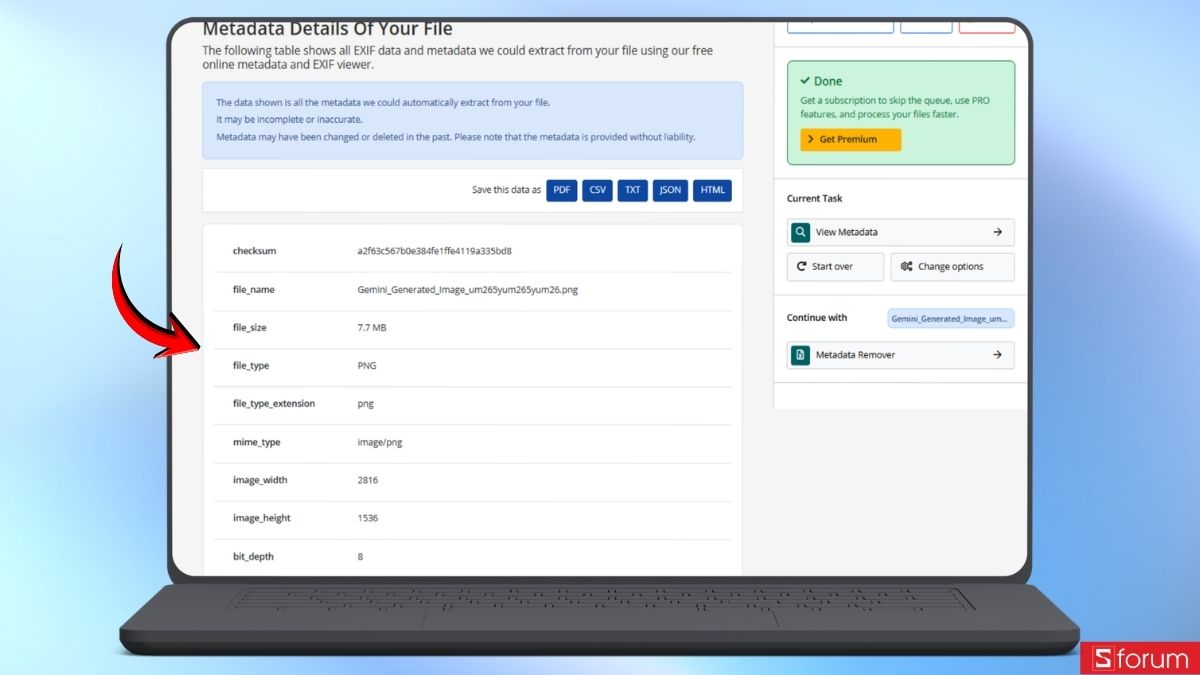
Task: Select the 7.7 MB file size value
Action: coord(374,327)
